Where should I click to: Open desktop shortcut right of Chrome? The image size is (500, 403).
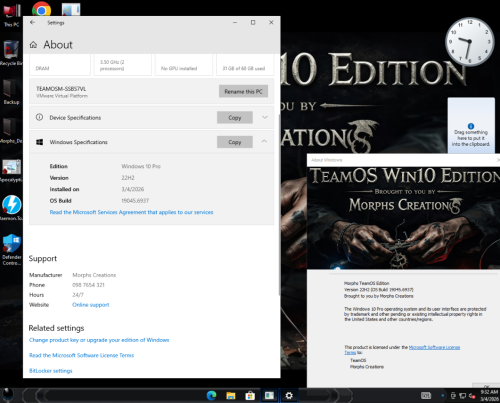point(71,9)
